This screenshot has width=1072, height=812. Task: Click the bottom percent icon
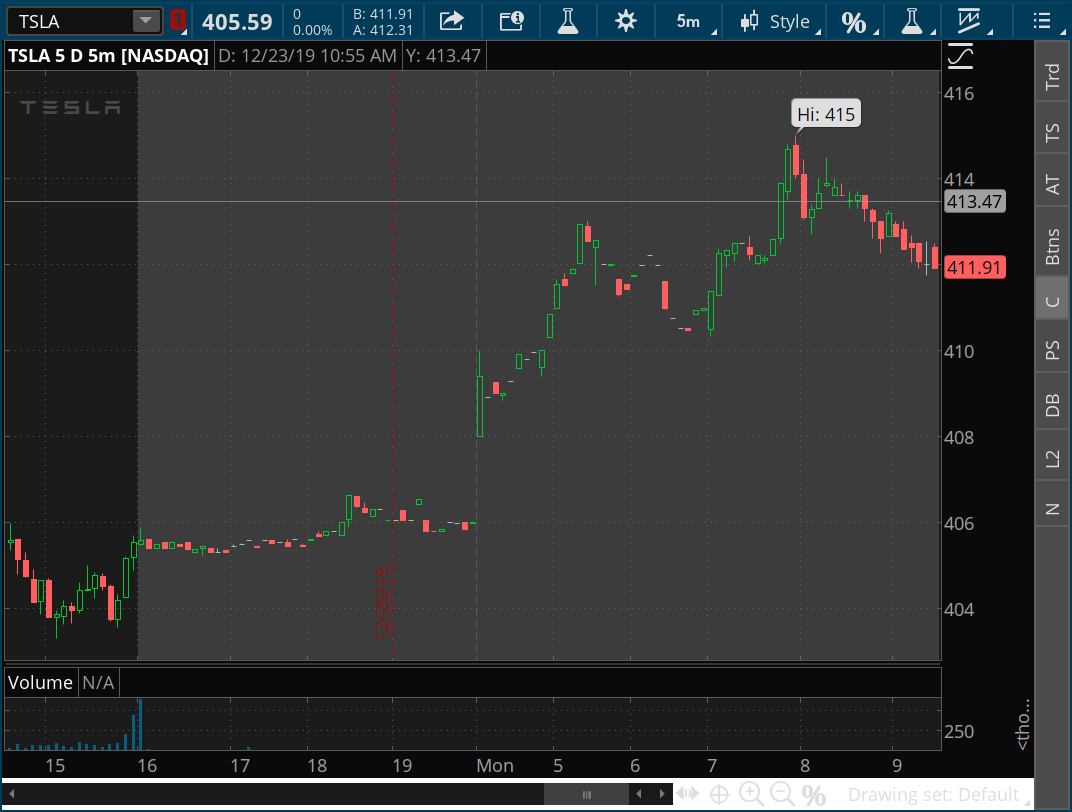[814, 795]
